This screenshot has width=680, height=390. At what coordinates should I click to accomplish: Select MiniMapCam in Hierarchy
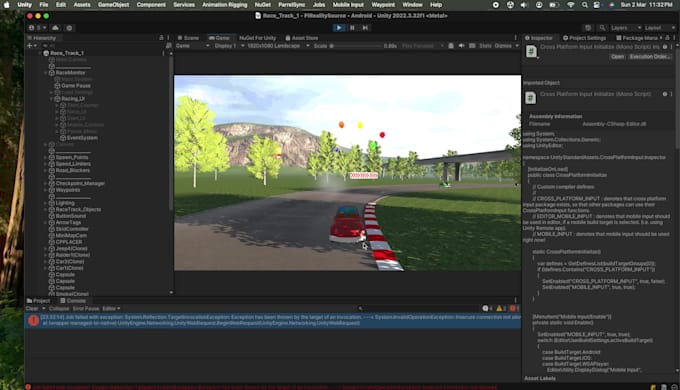(x=71, y=236)
